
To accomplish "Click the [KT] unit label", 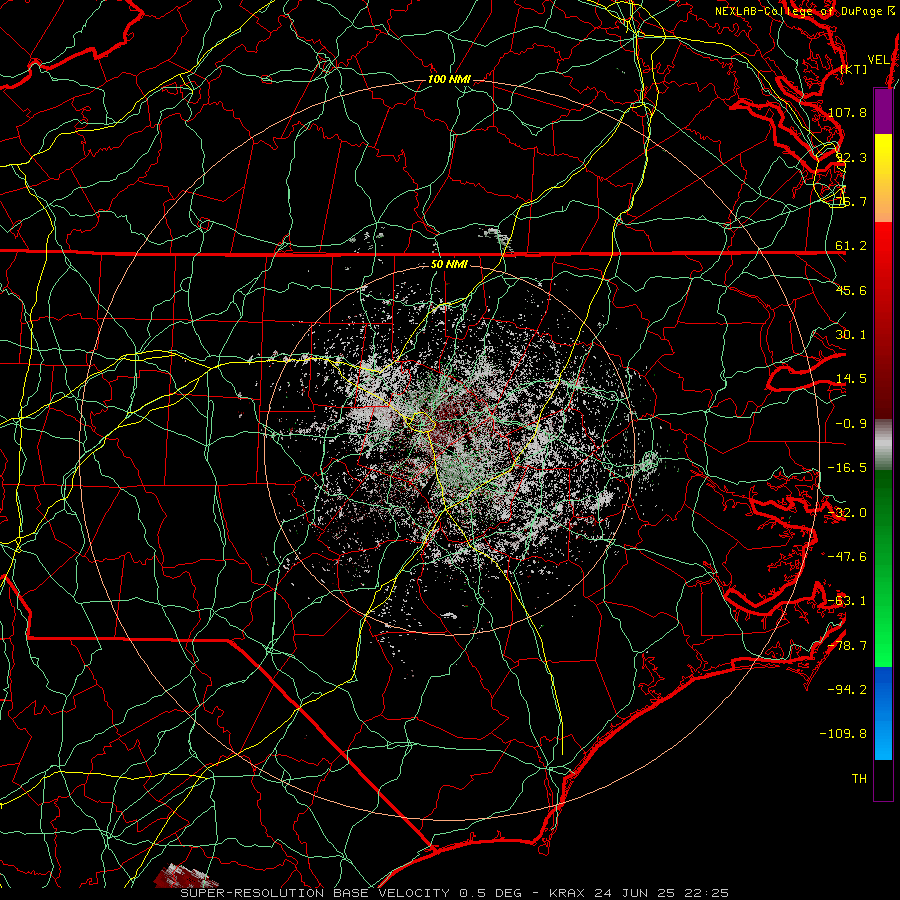I will [853, 69].
